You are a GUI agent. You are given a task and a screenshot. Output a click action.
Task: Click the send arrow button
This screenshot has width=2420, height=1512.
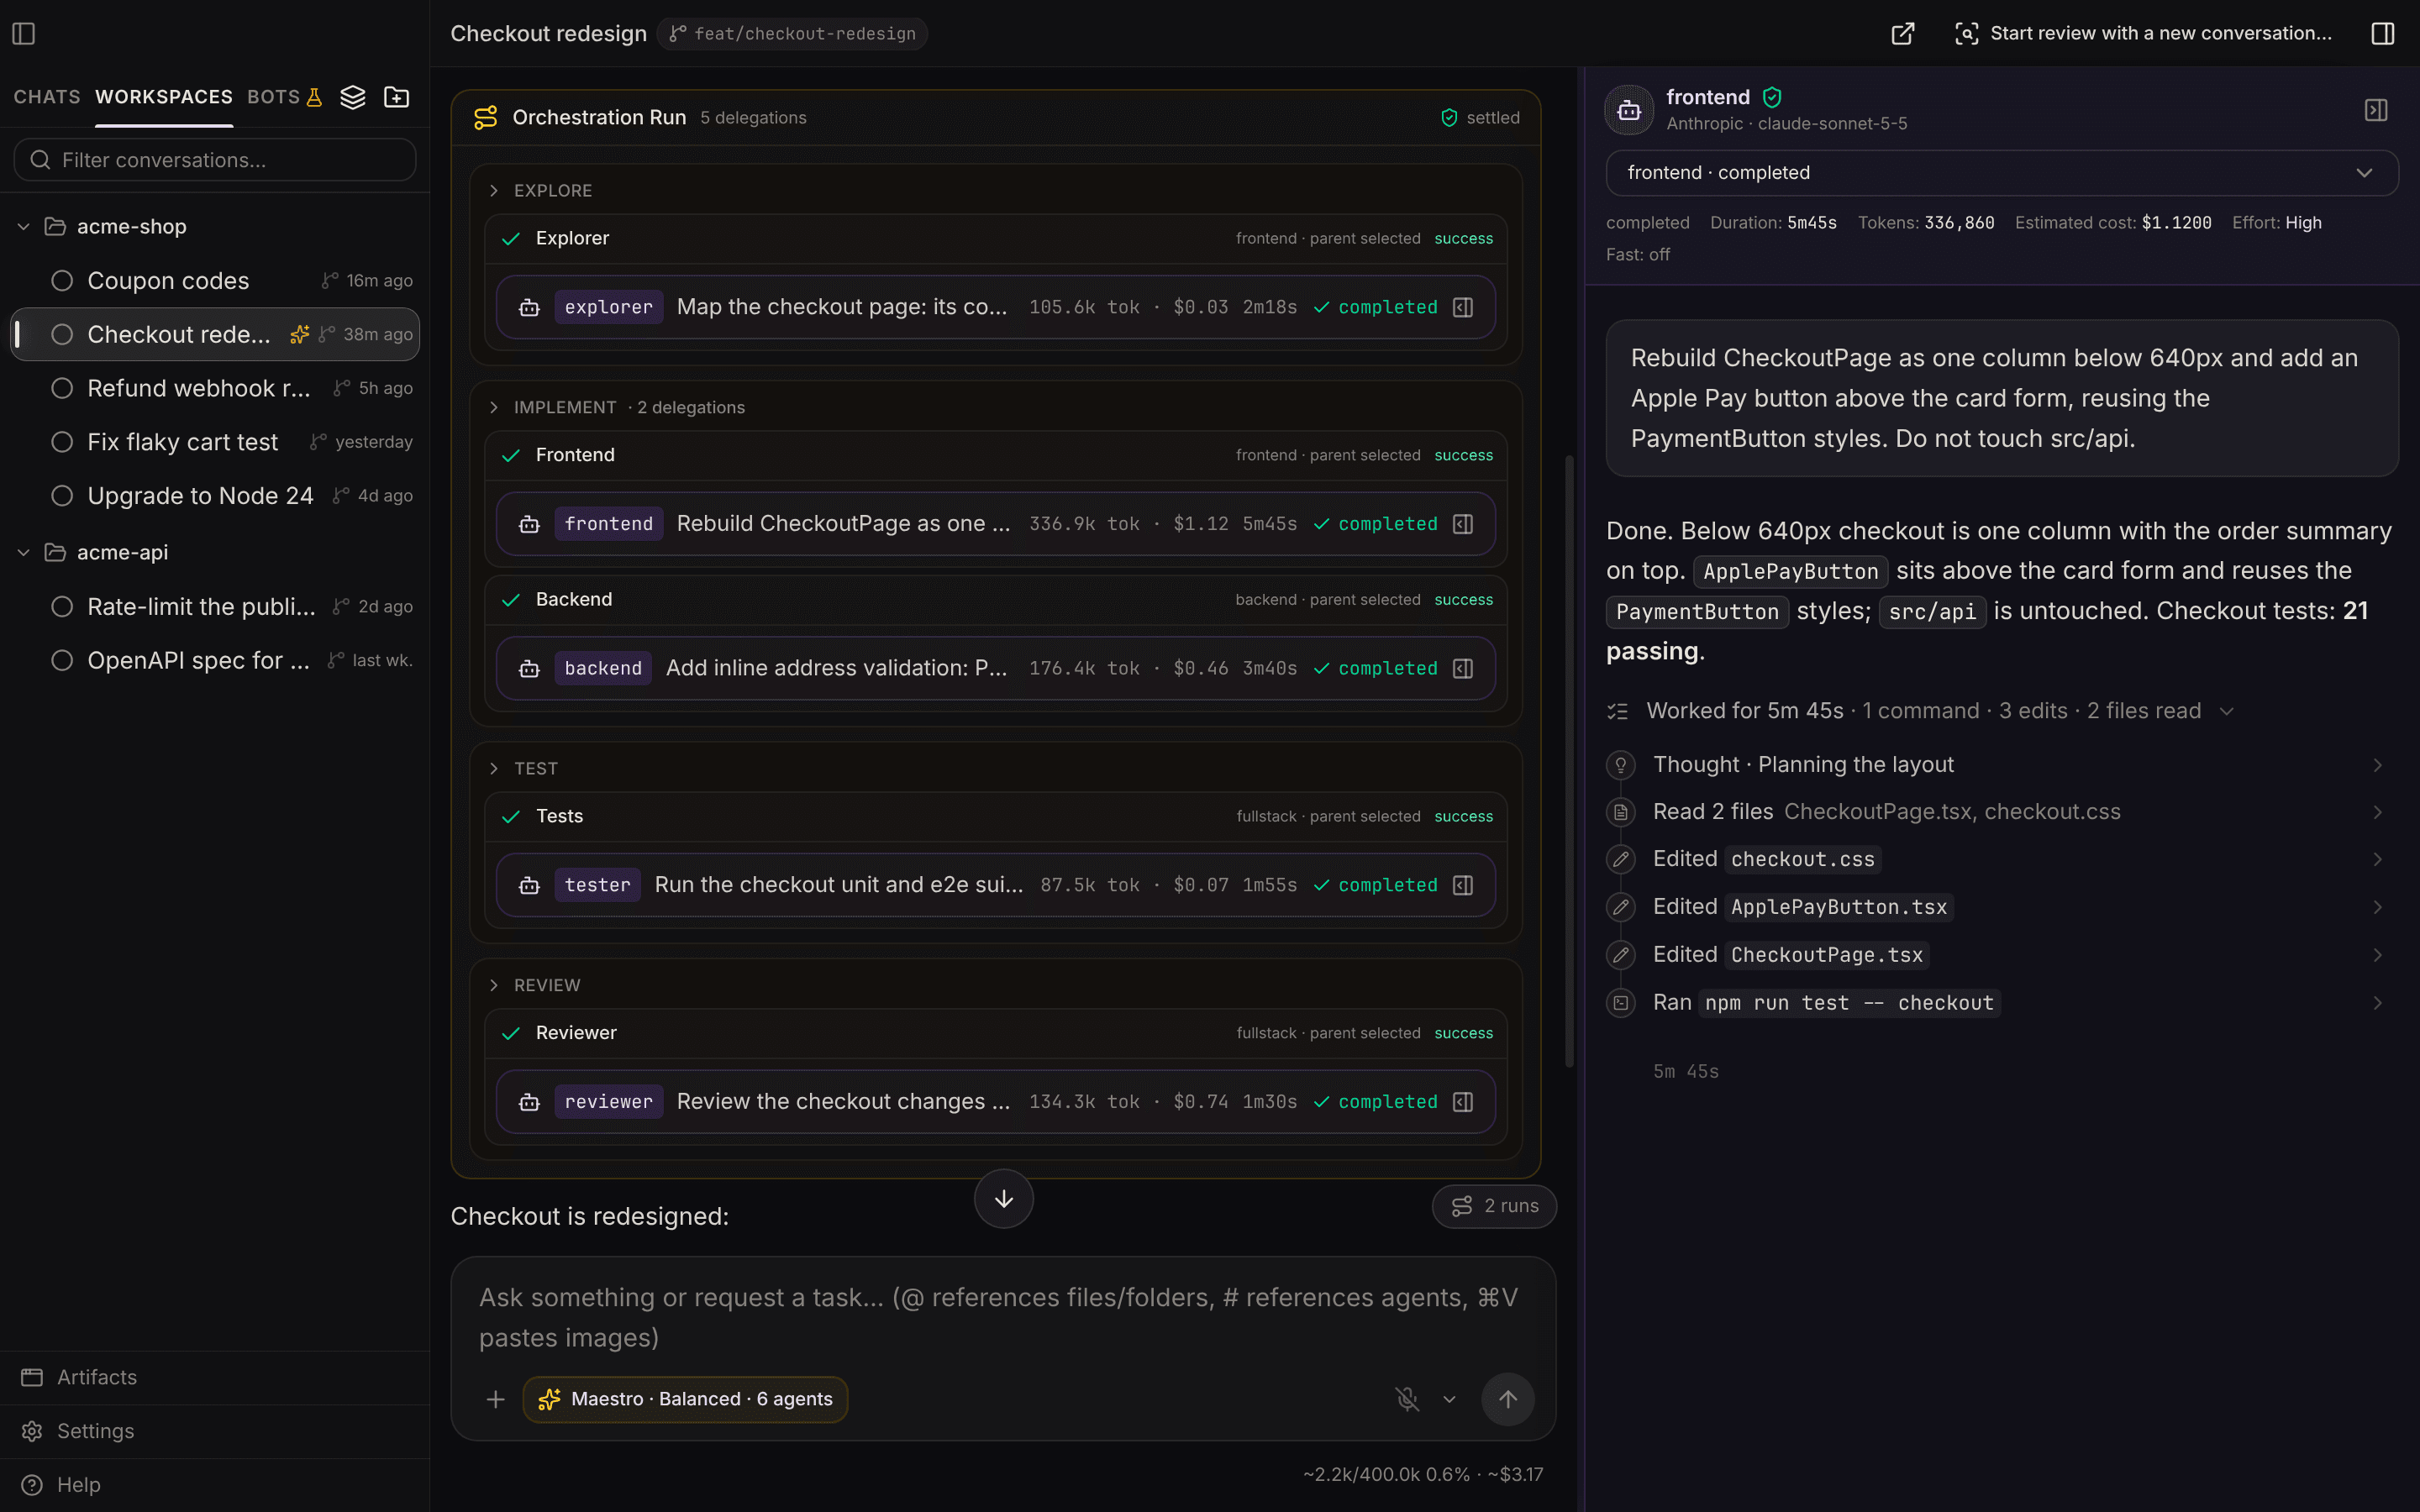pos(1508,1399)
